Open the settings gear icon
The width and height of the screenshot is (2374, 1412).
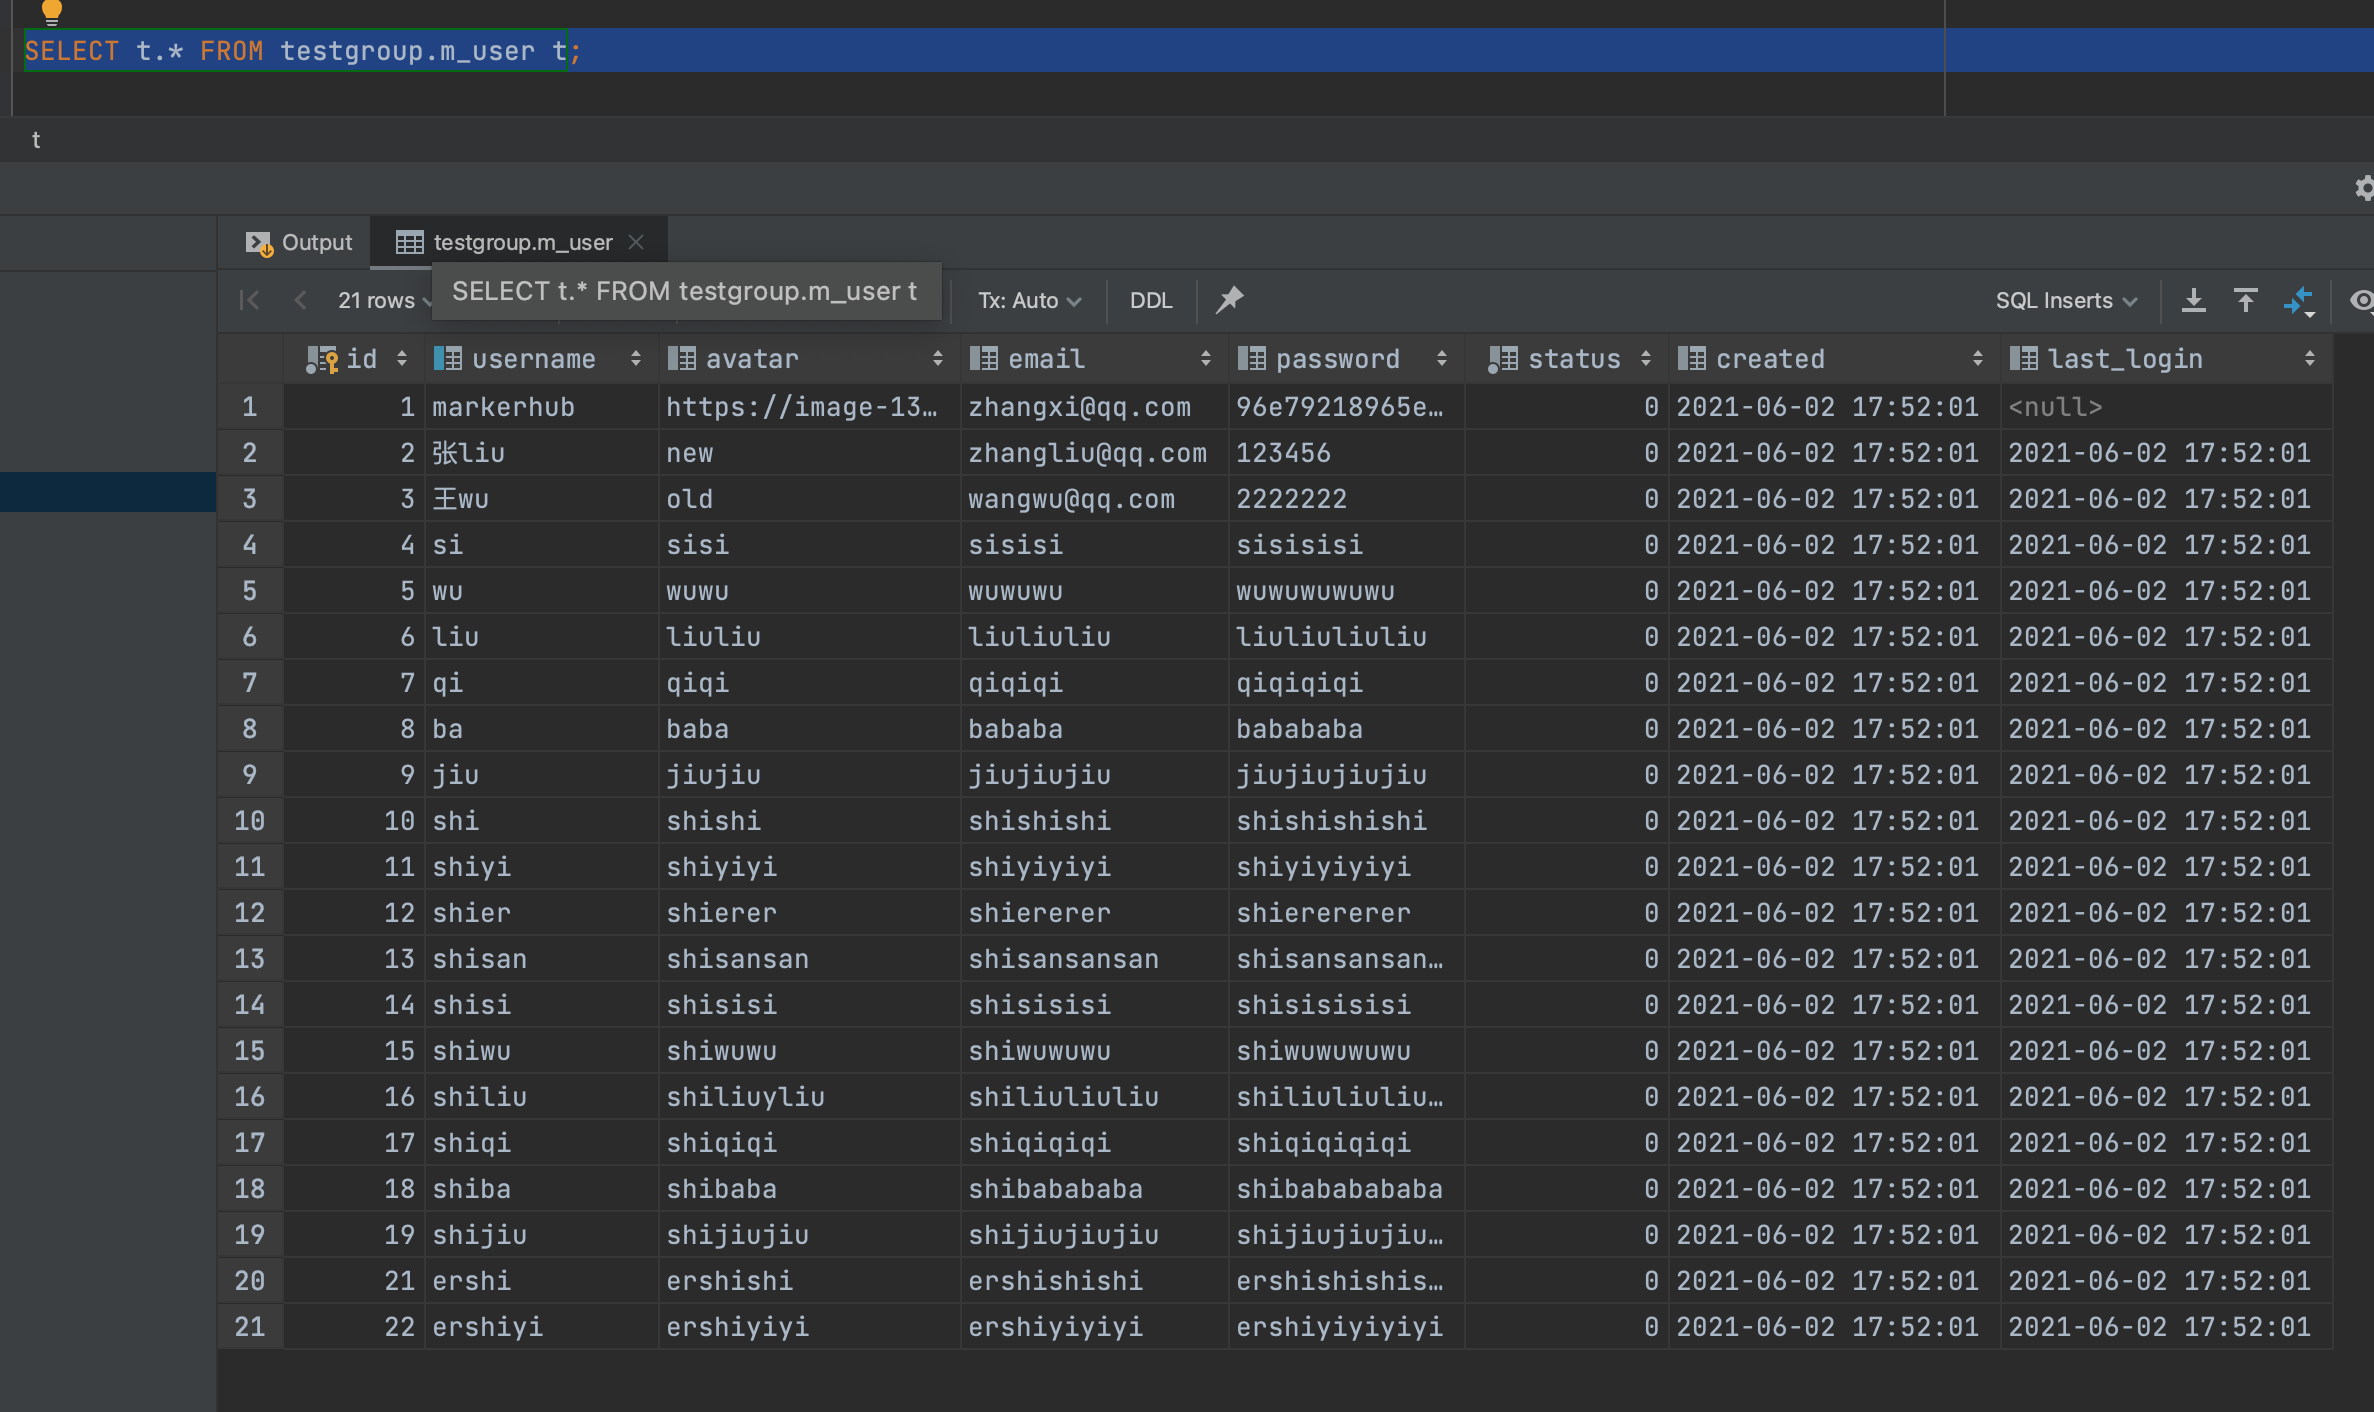click(2364, 188)
